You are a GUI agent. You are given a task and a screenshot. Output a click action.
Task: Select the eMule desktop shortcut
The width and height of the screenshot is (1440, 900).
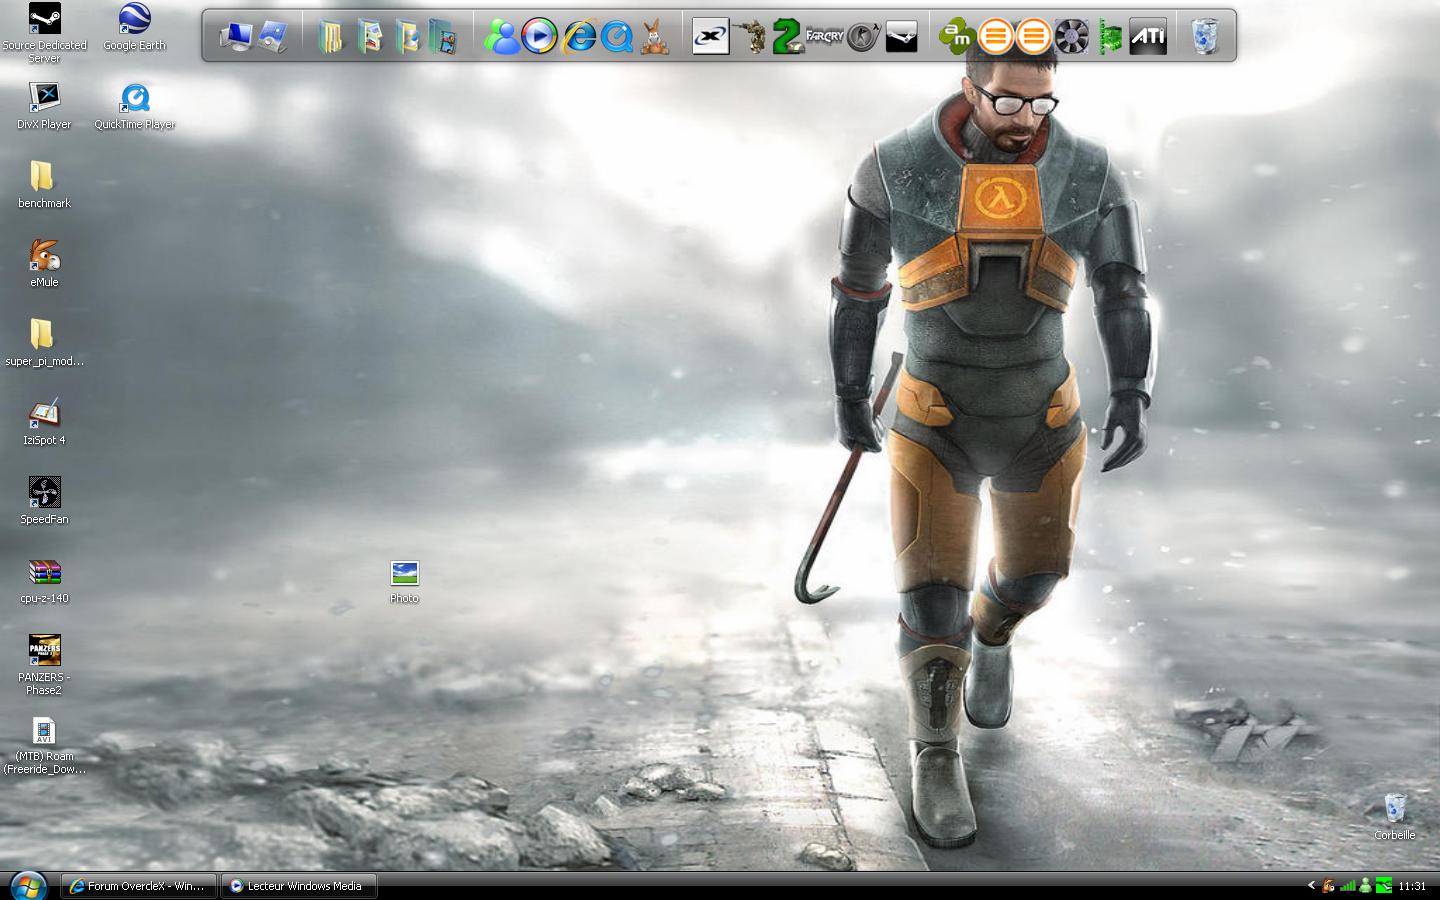pyautogui.click(x=44, y=264)
